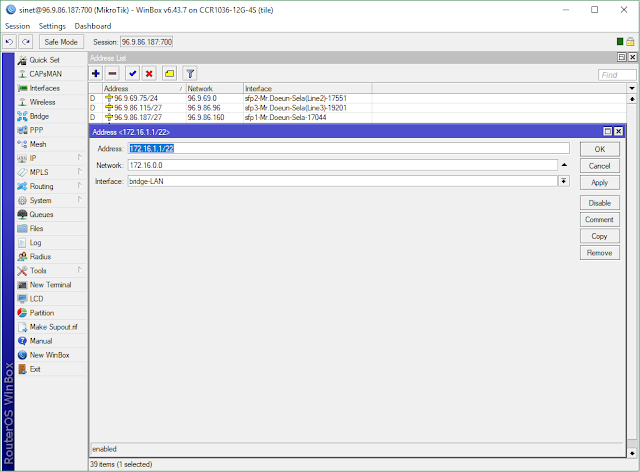Viewport: 640px width, 472px height.
Task: Open the Queues section
Action: 51,214
